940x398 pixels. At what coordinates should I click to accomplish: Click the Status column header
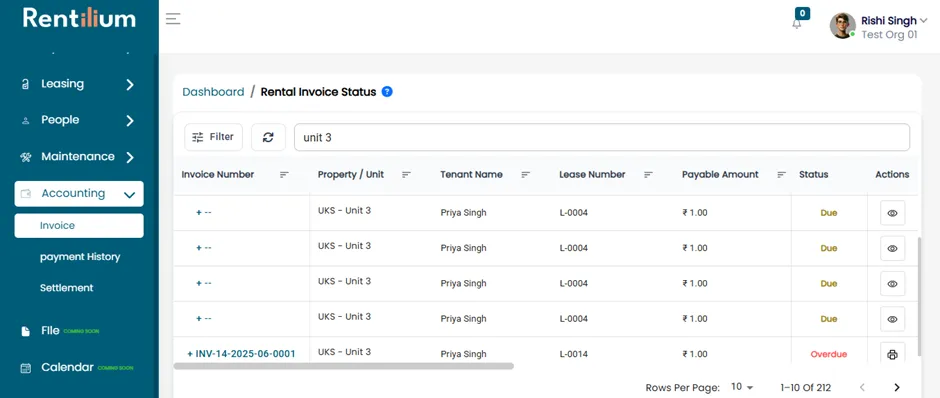pos(814,174)
